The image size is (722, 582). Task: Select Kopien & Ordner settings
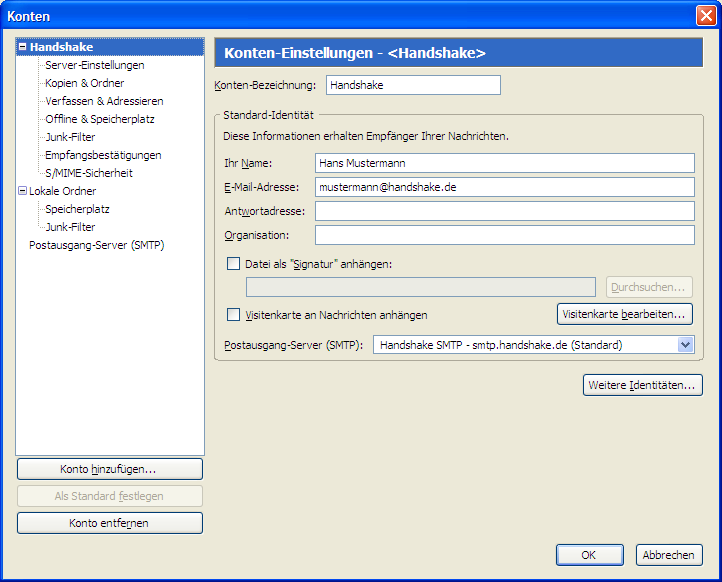[x=84, y=83]
